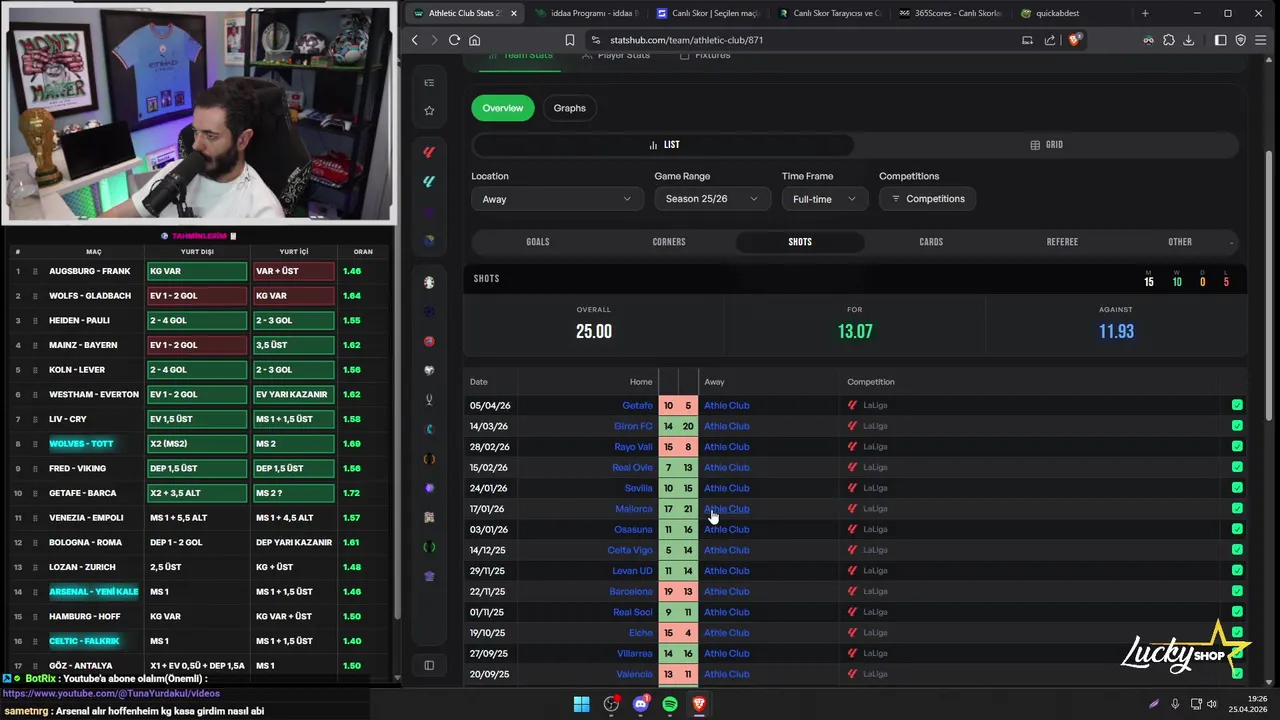Image resolution: width=1280 pixels, height=720 pixels.
Task: Uncheck the Barcelona 22/11/25 match checkbox
Action: (1237, 591)
